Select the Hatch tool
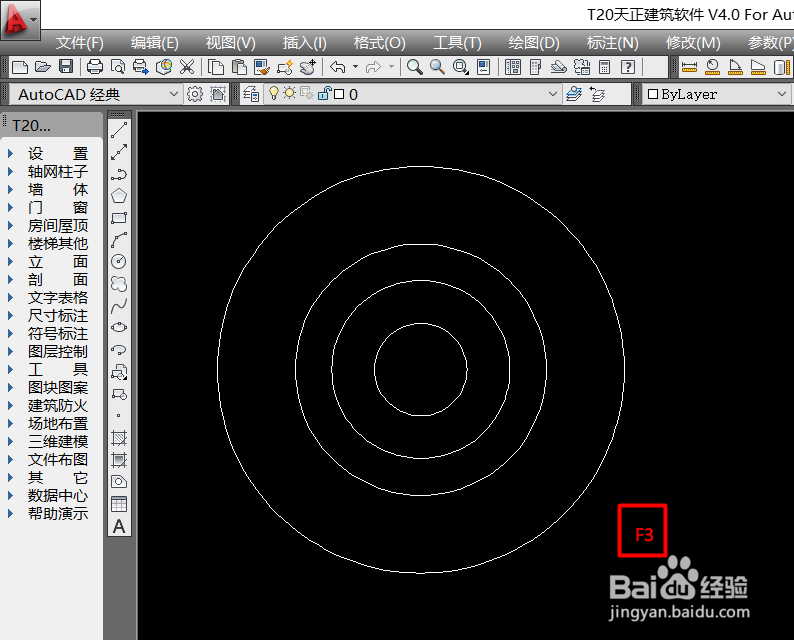The height and width of the screenshot is (640, 794). (x=119, y=438)
